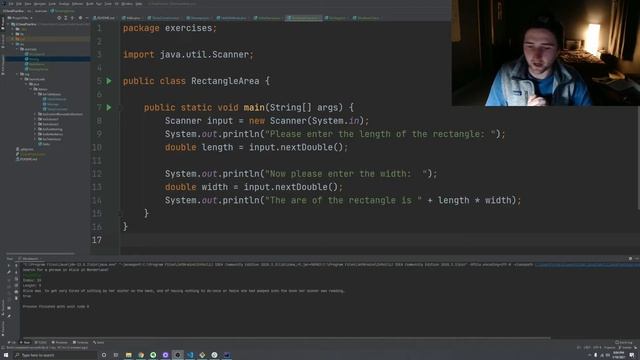Open the Run tool window tab
640x360 pixels.
click(25, 342)
